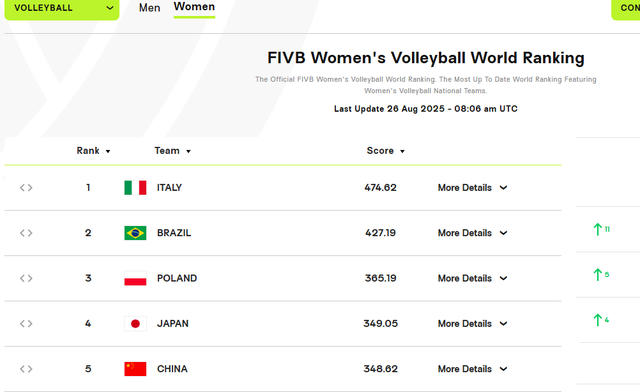The width and height of the screenshot is (640, 392).
Task: Click the JAPAN team name
Action: (x=173, y=324)
